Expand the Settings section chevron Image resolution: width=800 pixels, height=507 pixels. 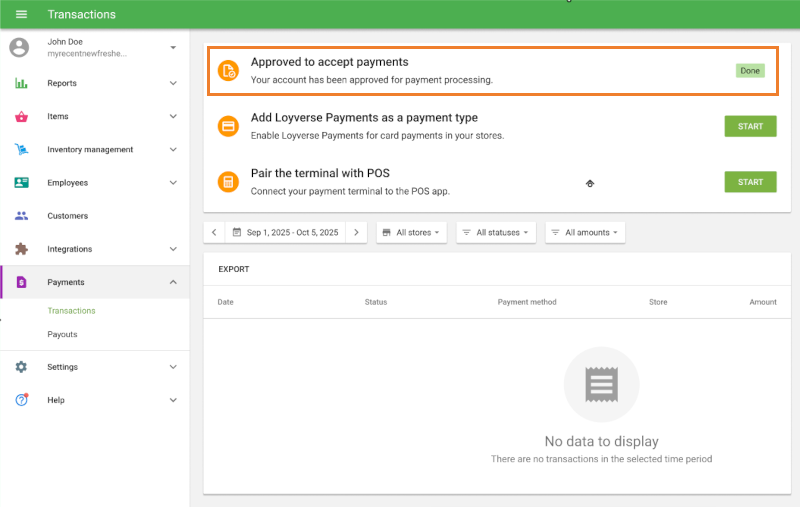pyautogui.click(x=173, y=367)
